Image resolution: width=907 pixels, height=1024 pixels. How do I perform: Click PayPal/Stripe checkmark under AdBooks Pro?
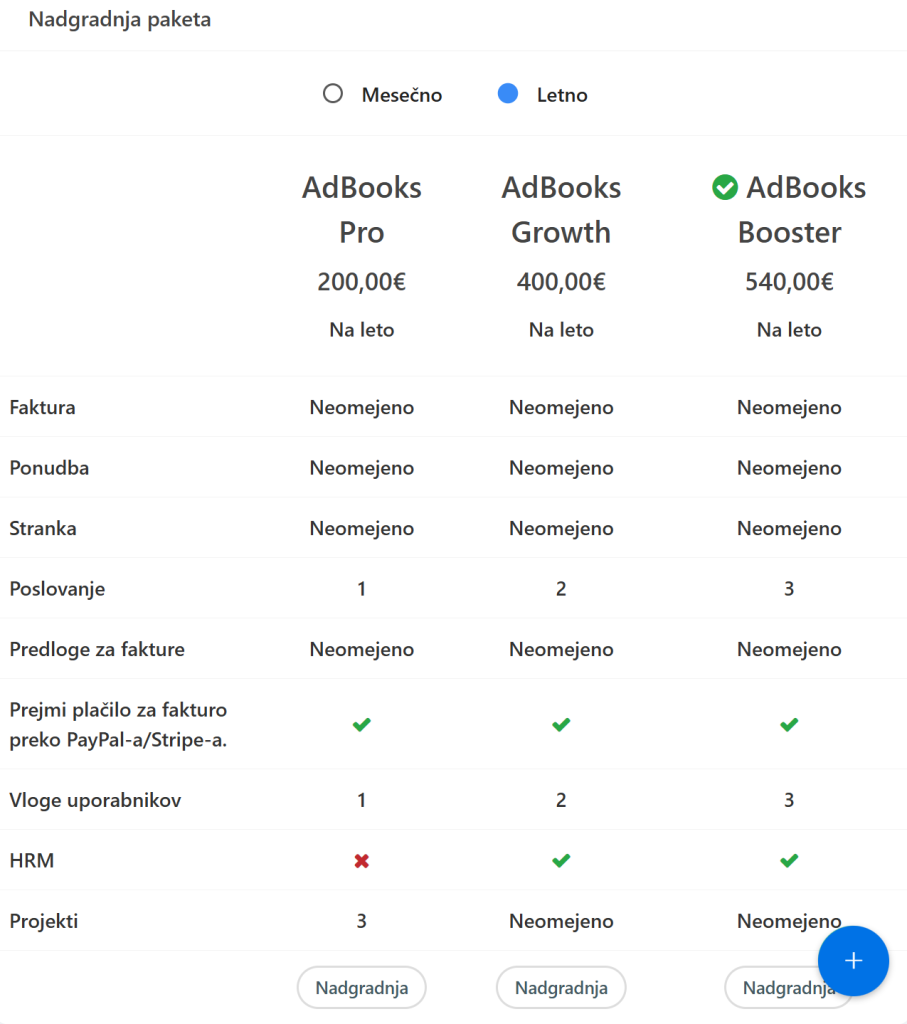362,724
